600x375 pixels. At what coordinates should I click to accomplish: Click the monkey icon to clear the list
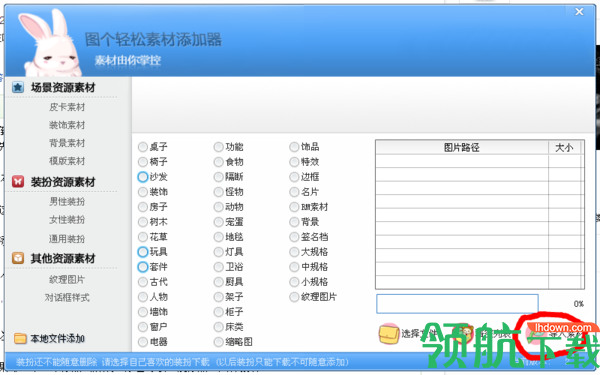pos(463,334)
